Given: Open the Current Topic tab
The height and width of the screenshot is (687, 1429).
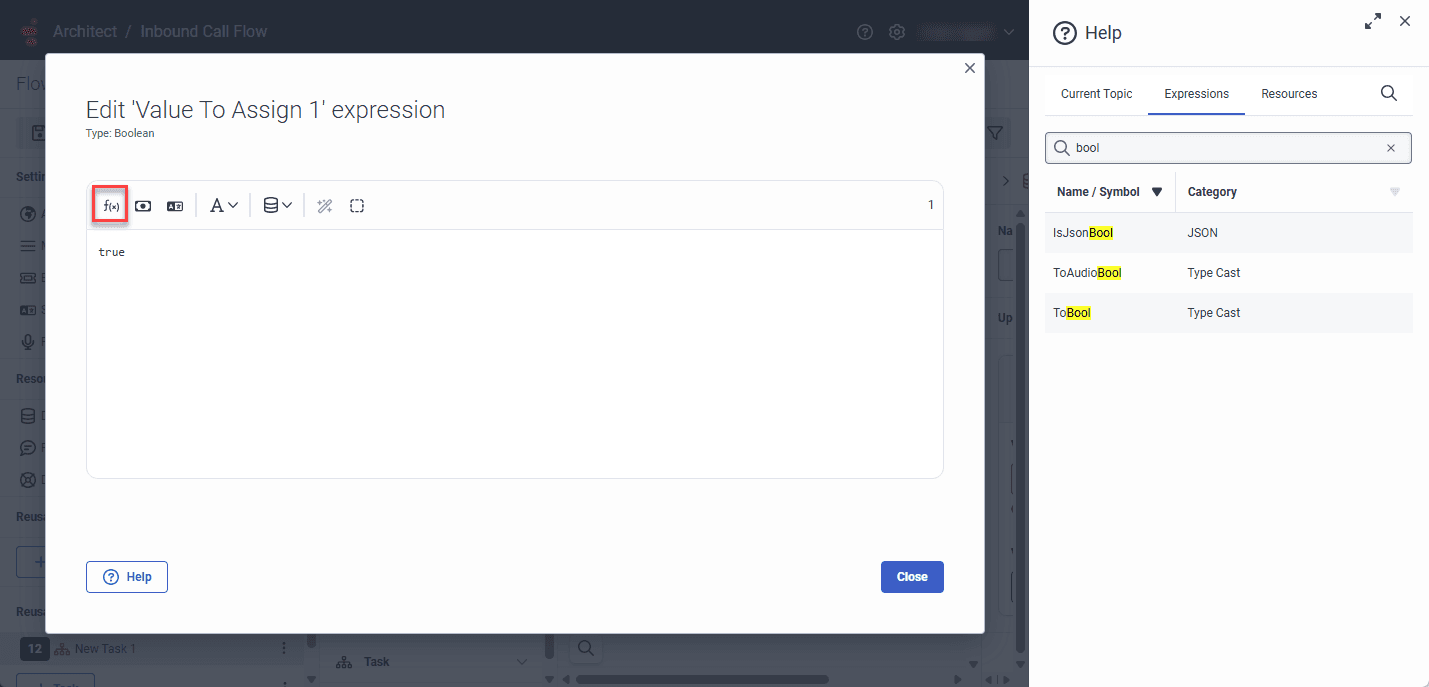Looking at the screenshot, I should pyautogui.click(x=1096, y=93).
